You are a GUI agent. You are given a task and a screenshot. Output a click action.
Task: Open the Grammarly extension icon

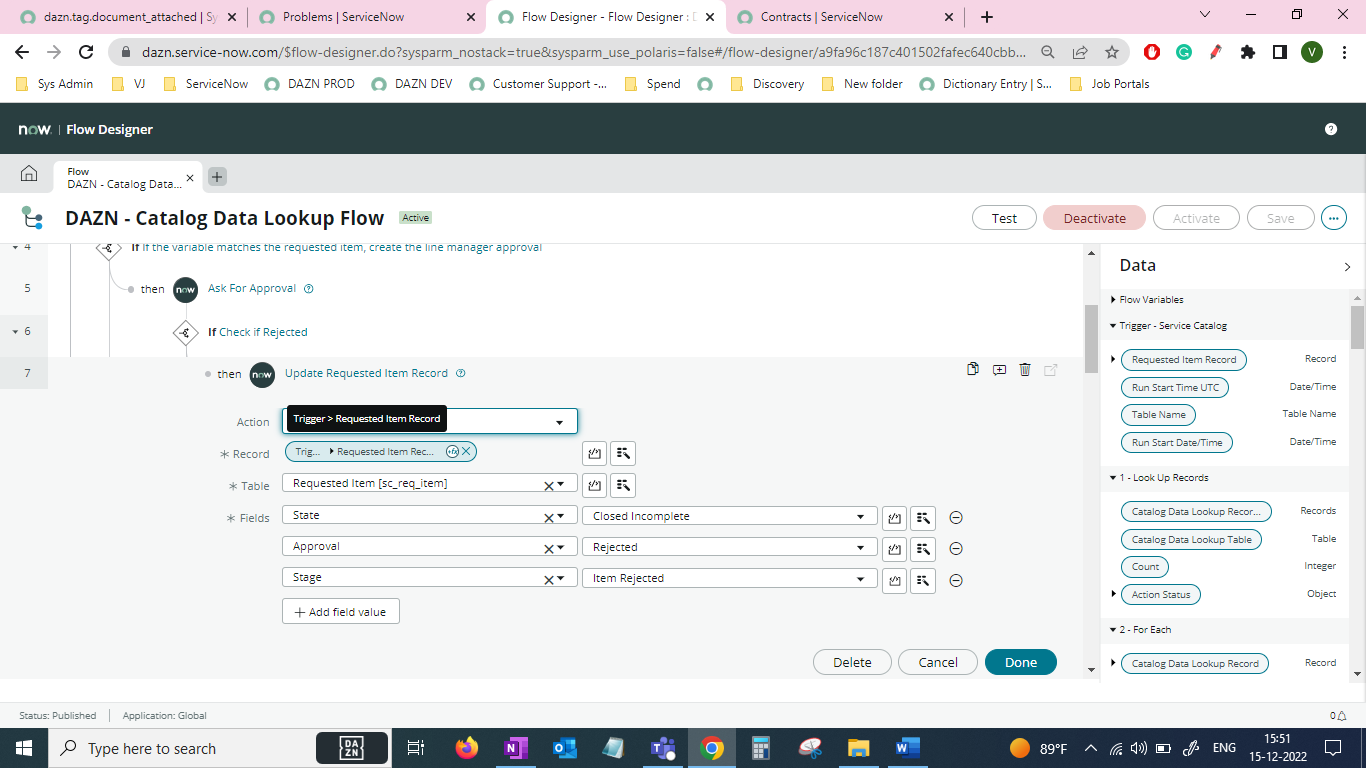[x=1183, y=52]
